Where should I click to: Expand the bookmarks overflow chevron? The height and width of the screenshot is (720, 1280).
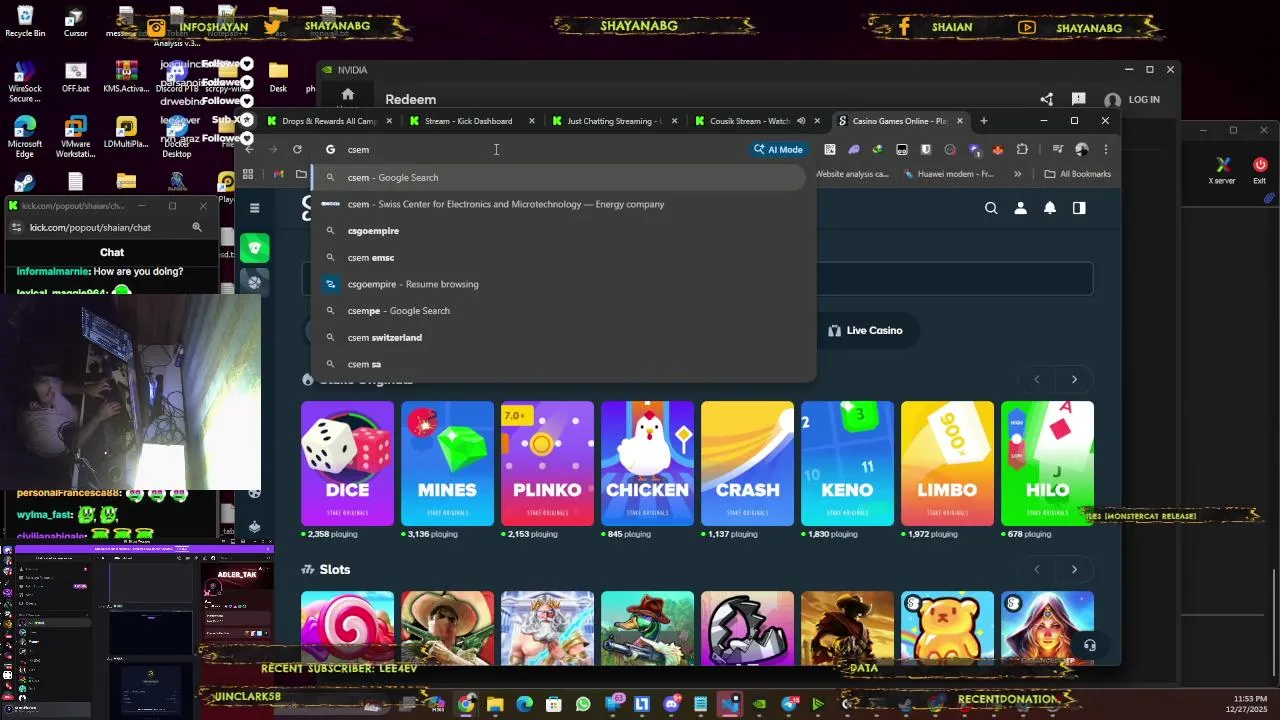click(x=1017, y=174)
